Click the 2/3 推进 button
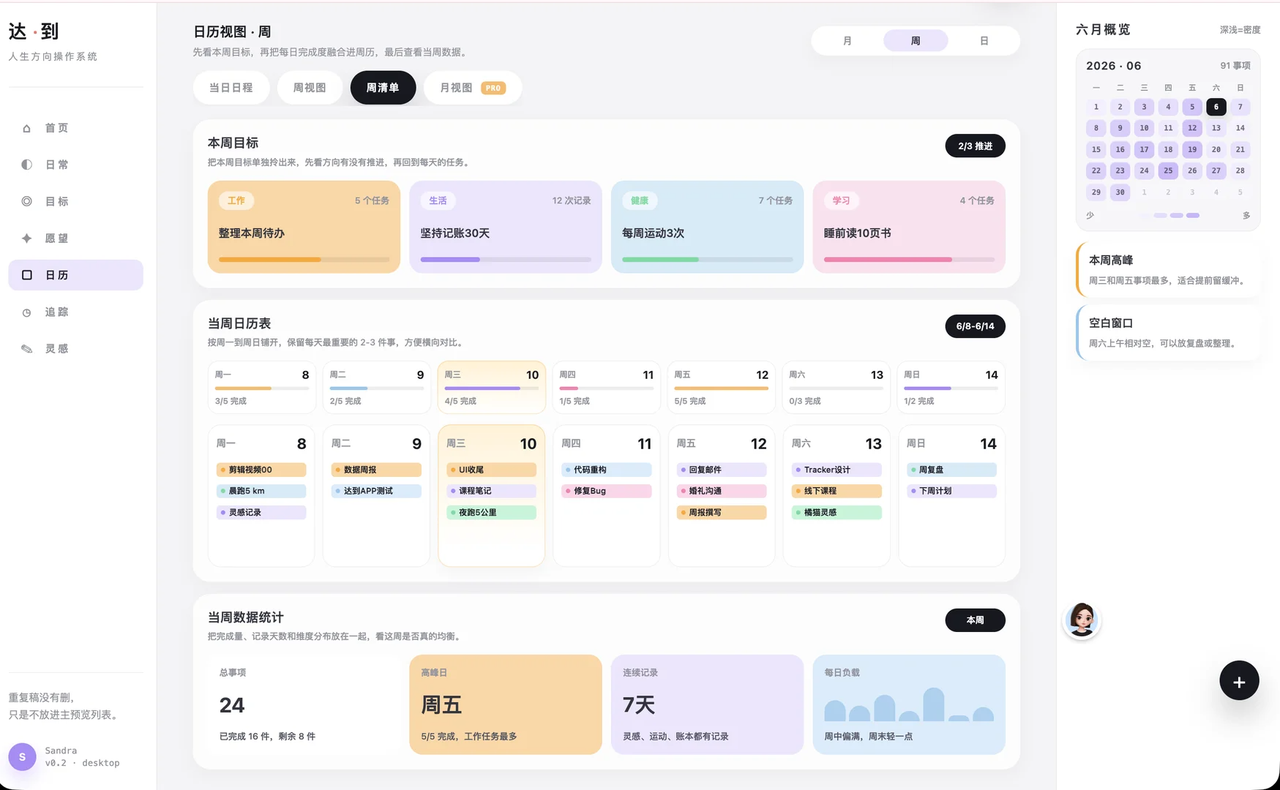Viewport: 1280px width, 790px height. coord(975,146)
